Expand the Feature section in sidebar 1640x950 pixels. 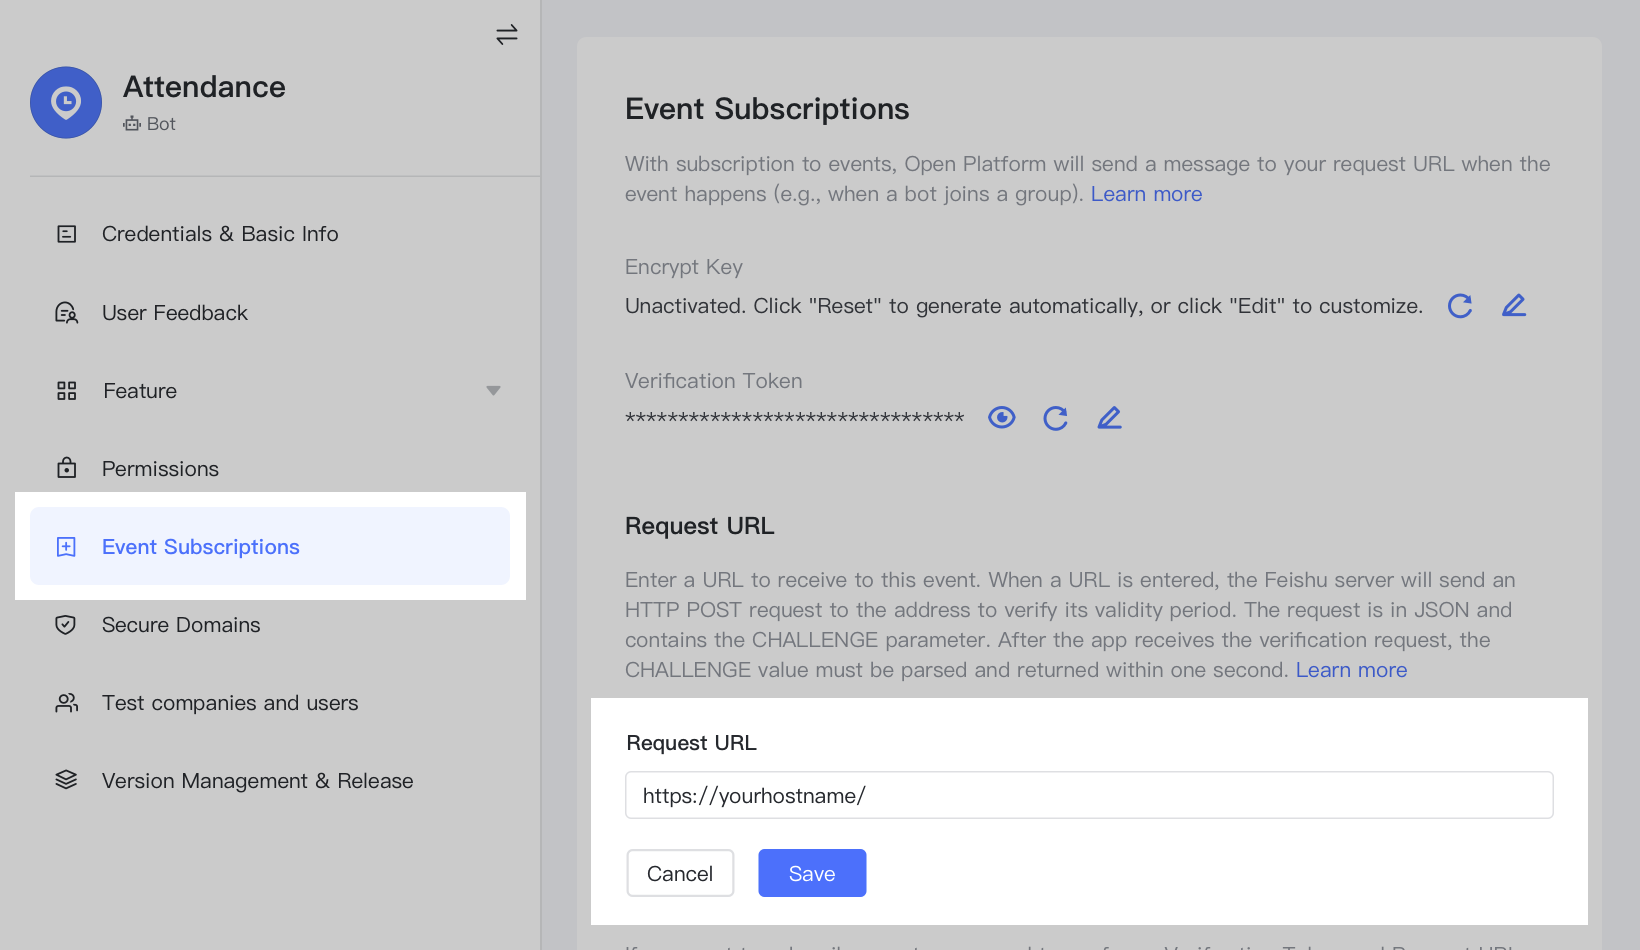click(x=140, y=391)
